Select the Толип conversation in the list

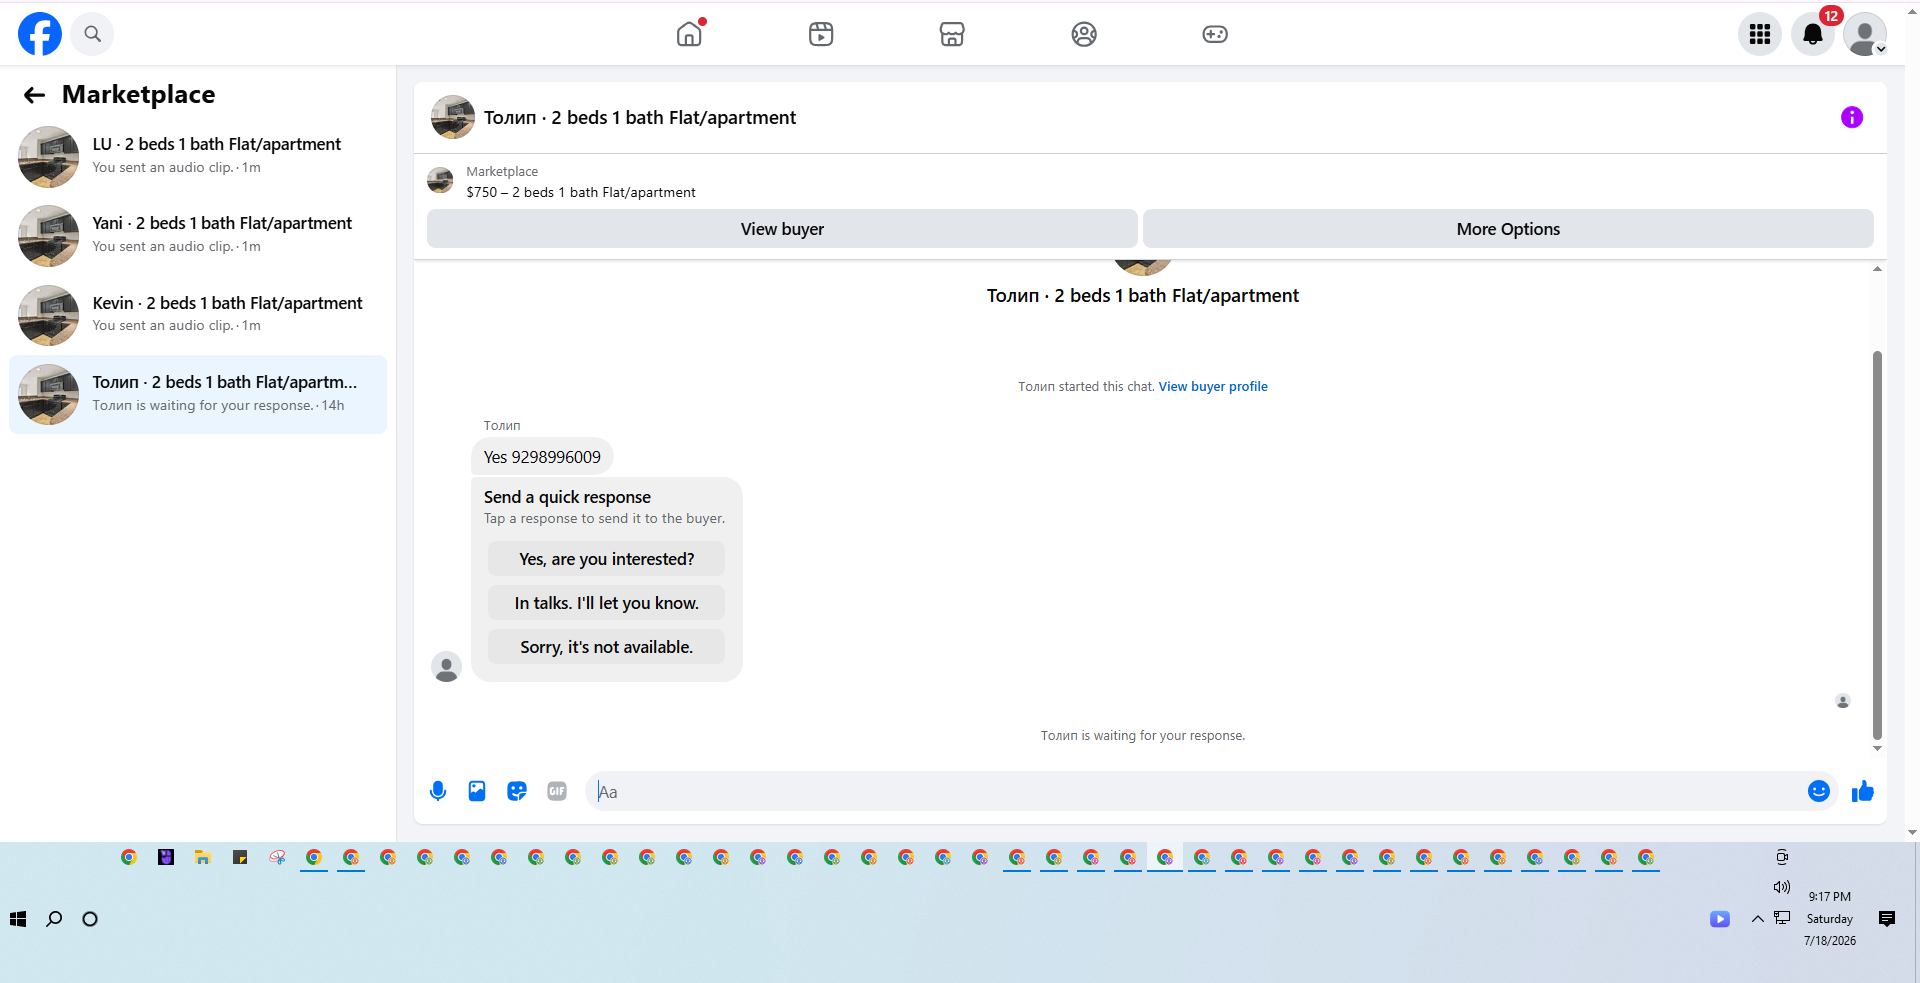(198, 394)
